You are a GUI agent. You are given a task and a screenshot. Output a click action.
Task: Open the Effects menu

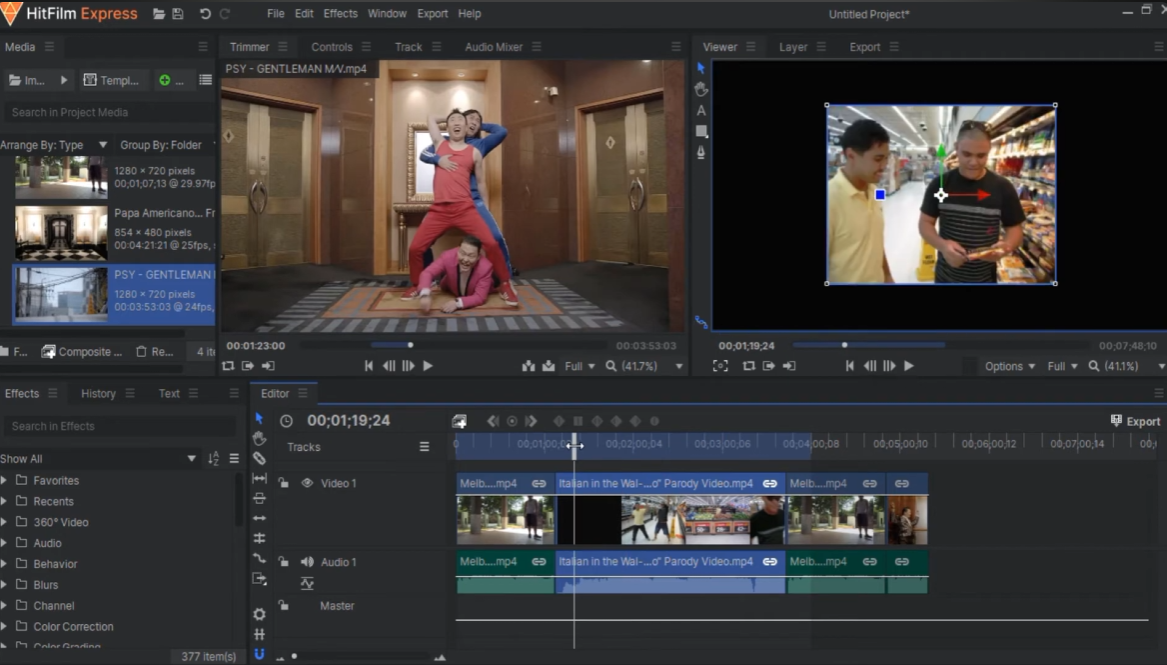click(340, 13)
